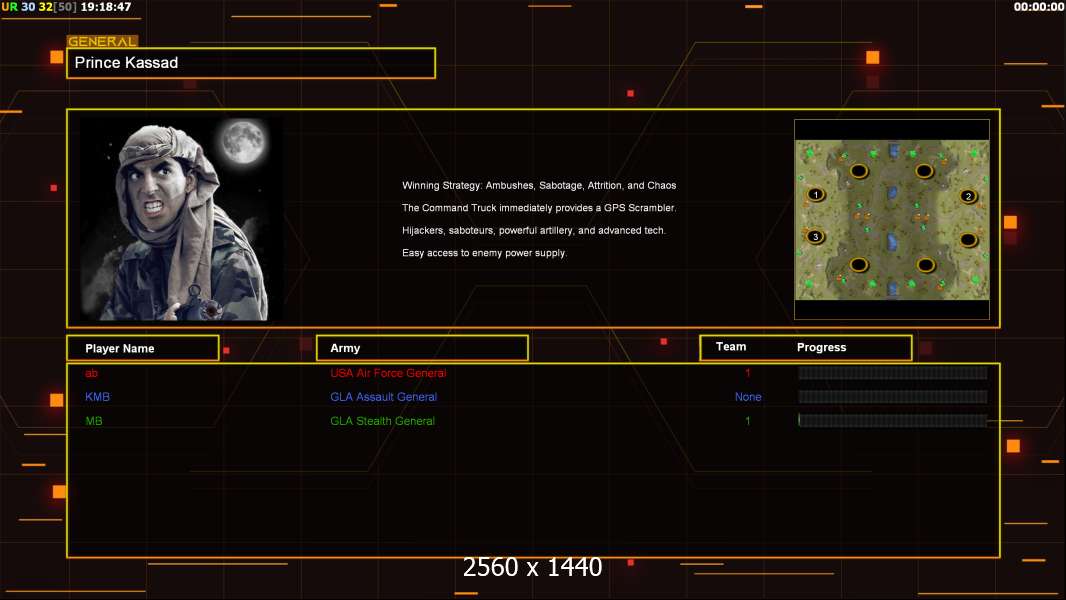
Task: Select player name KMB
Action: point(97,397)
